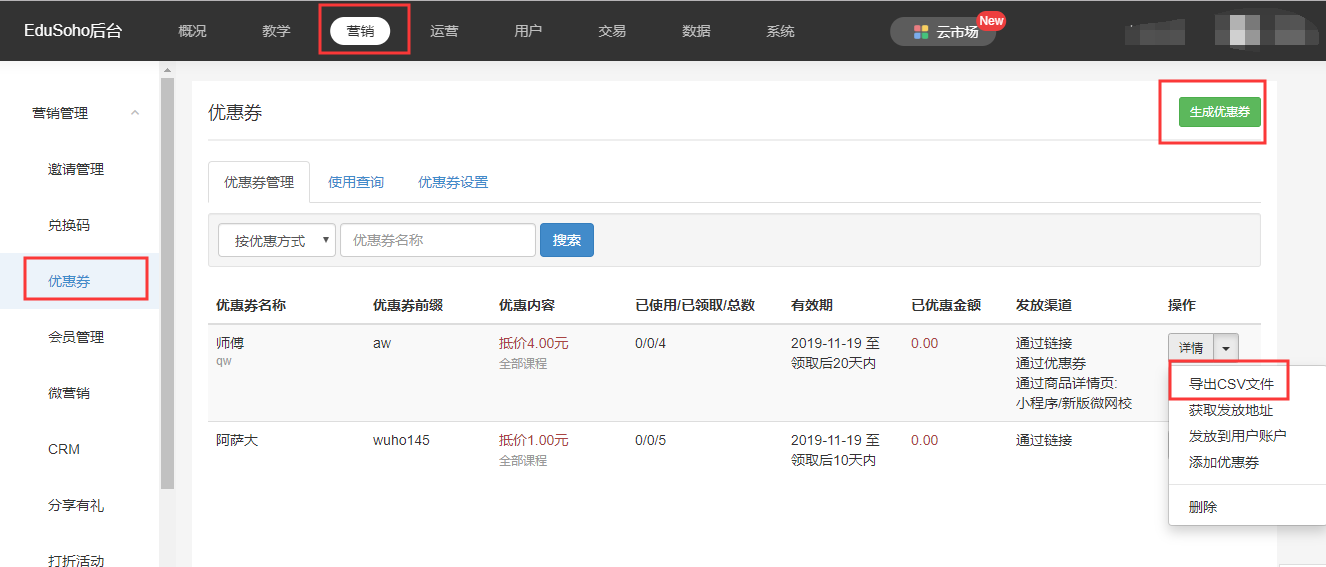The height and width of the screenshot is (567, 1326).
Task: Click 删除 in the action menu
Action: [1203, 507]
